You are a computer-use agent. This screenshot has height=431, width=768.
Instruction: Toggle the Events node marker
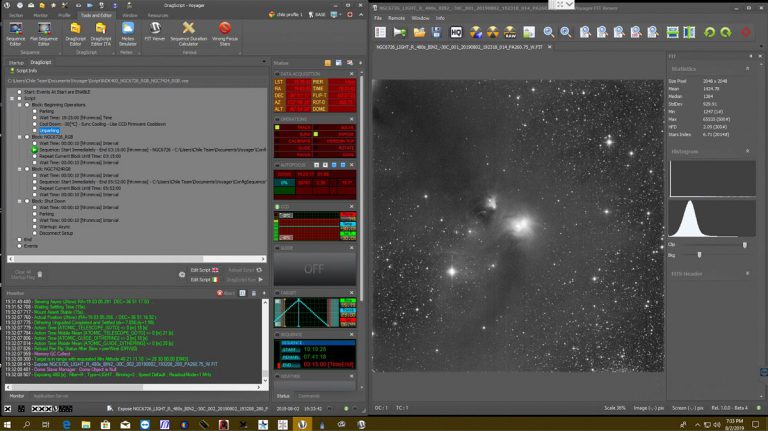pos(20,246)
